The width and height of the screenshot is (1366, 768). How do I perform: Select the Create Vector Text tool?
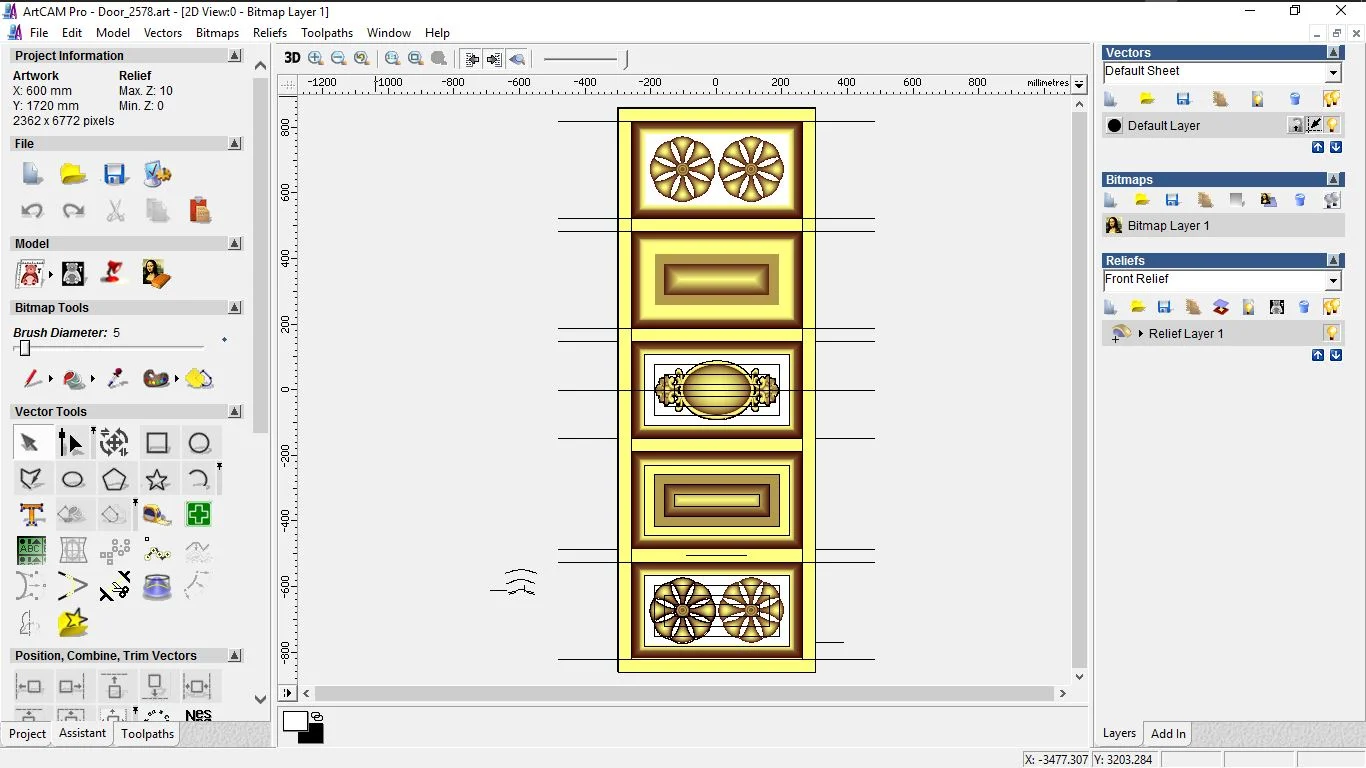point(31,515)
